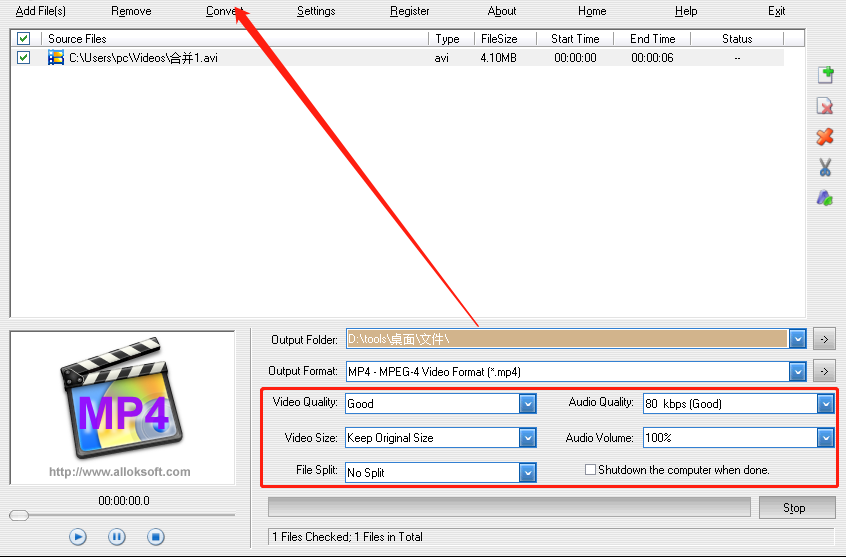The image size is (846, 557).
Task: Open the Video Quality dropdown
Action: coord(528,404)
